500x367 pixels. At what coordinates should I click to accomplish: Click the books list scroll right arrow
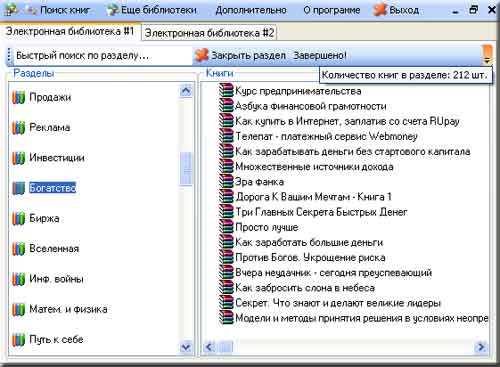tap(481, 347)
